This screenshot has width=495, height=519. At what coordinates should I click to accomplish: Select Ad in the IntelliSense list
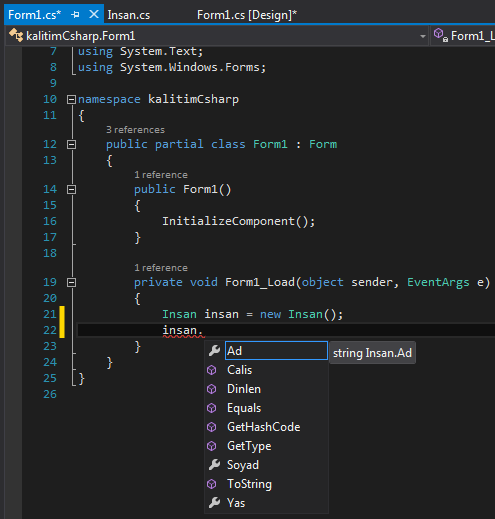(x=276, y=351)
